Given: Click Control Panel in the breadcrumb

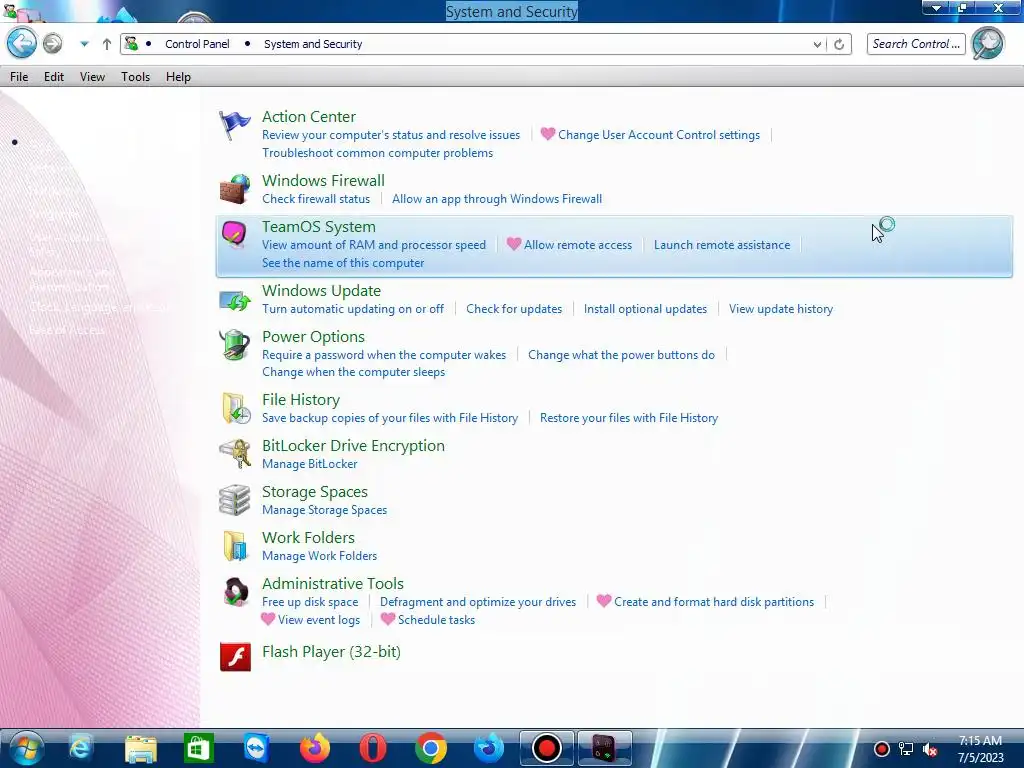Looking at the screenshot, I should click(x=197, y=44).
